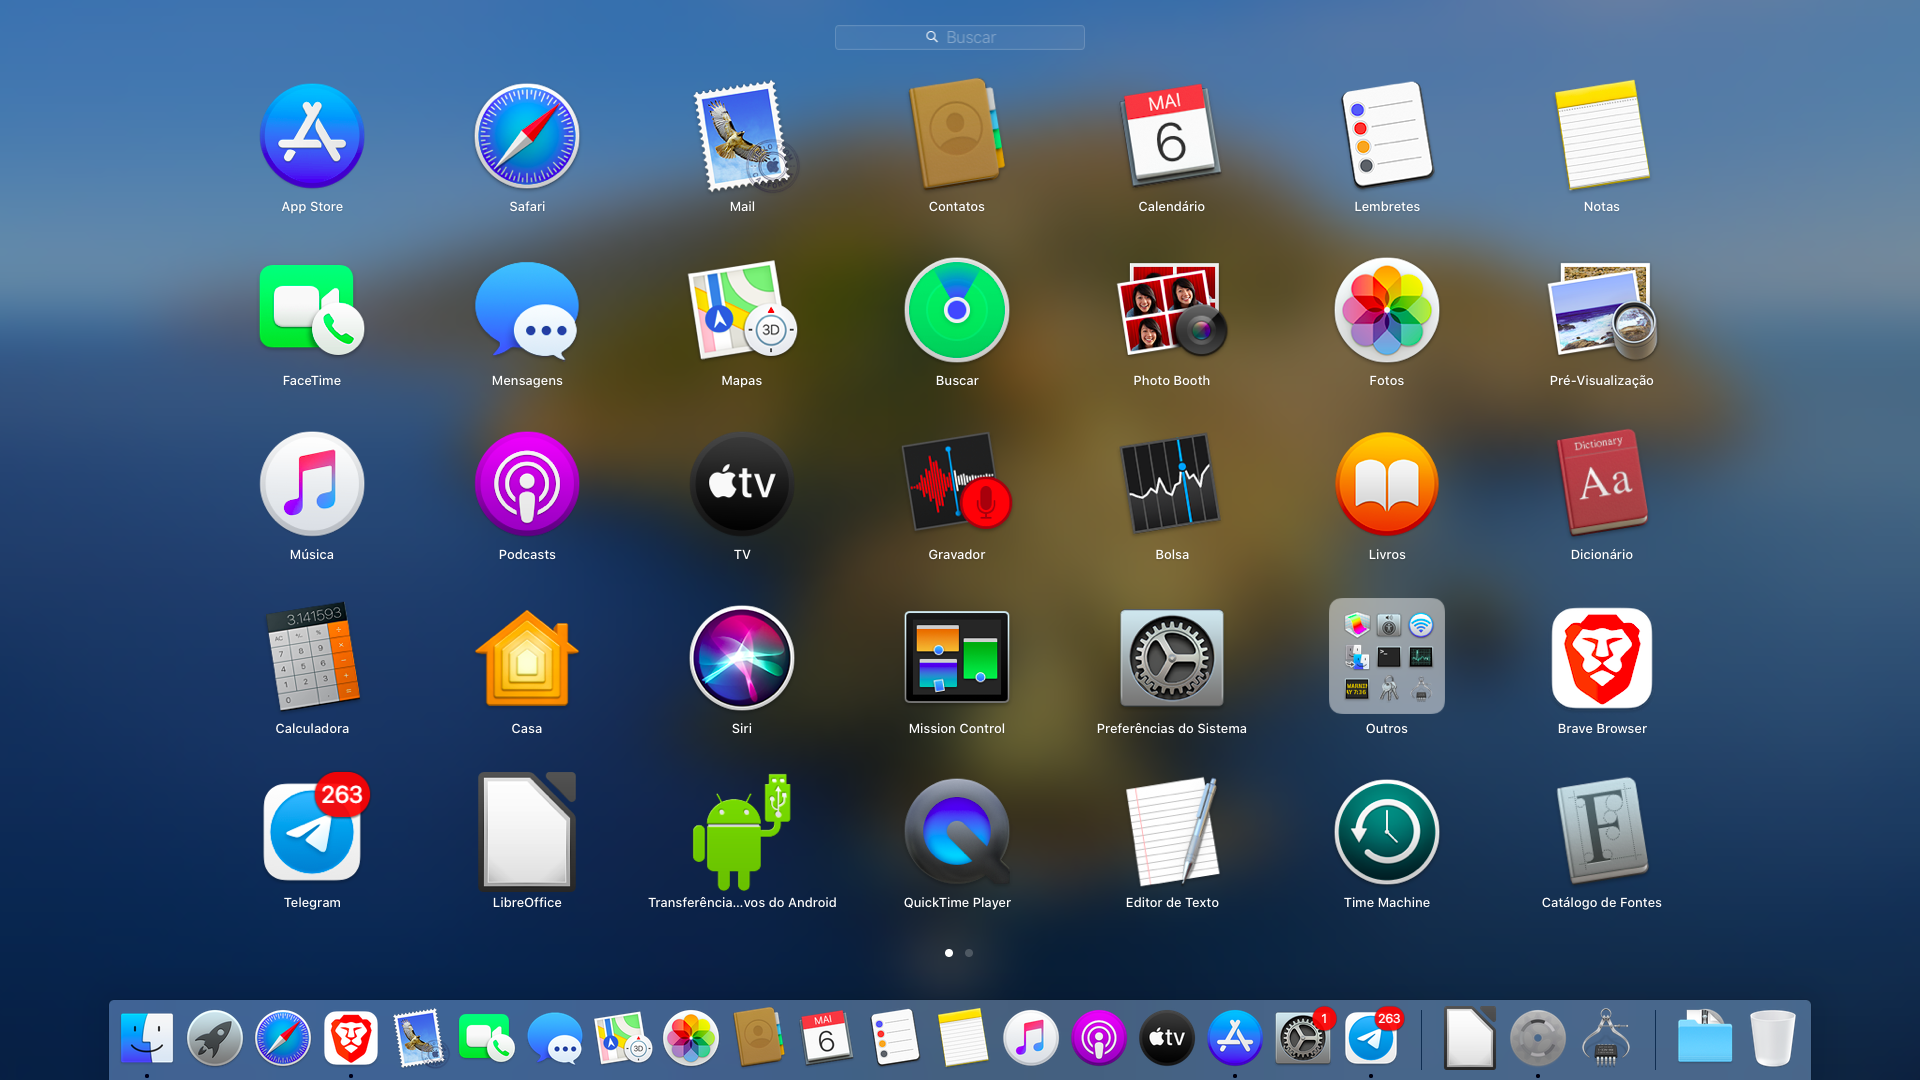
Task: Switch to second Launchpad page dot
Action: point(969,953)
